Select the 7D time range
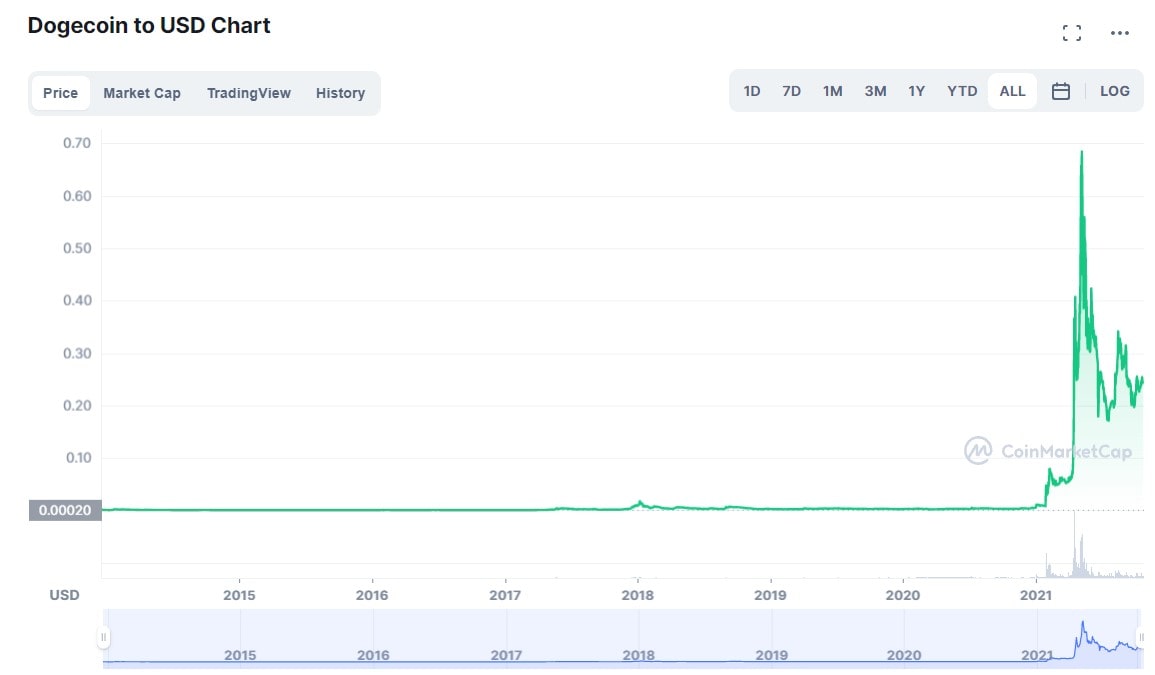1155x675 pixels. [x=791, y=91]
